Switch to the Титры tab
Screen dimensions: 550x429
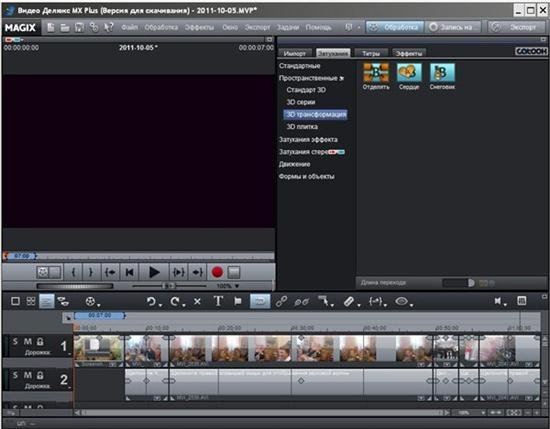[x=371, y=53]
